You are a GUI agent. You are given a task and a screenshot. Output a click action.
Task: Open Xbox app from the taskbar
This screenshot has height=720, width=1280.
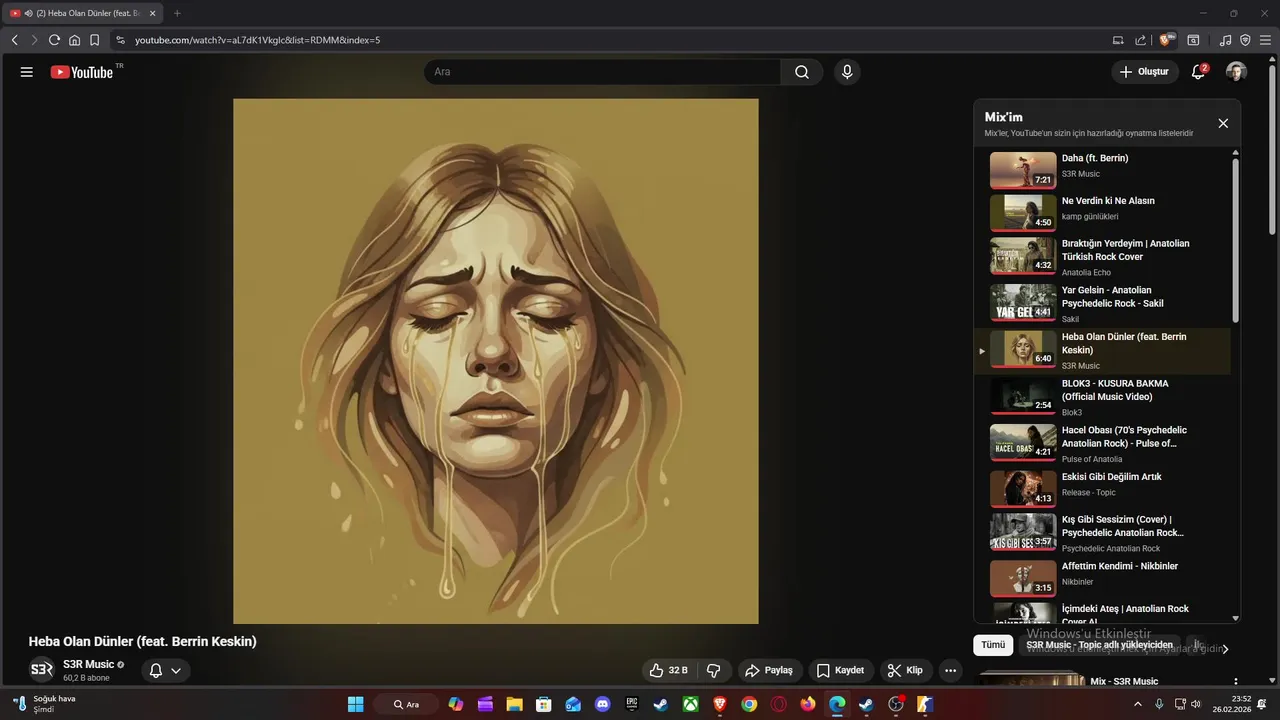pos(690,704)
